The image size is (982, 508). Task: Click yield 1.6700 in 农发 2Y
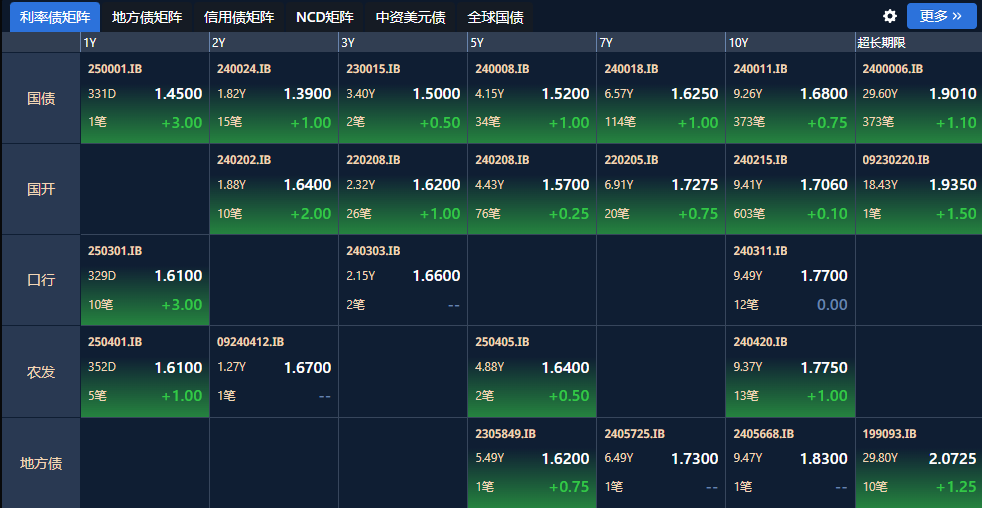(308, 368)
